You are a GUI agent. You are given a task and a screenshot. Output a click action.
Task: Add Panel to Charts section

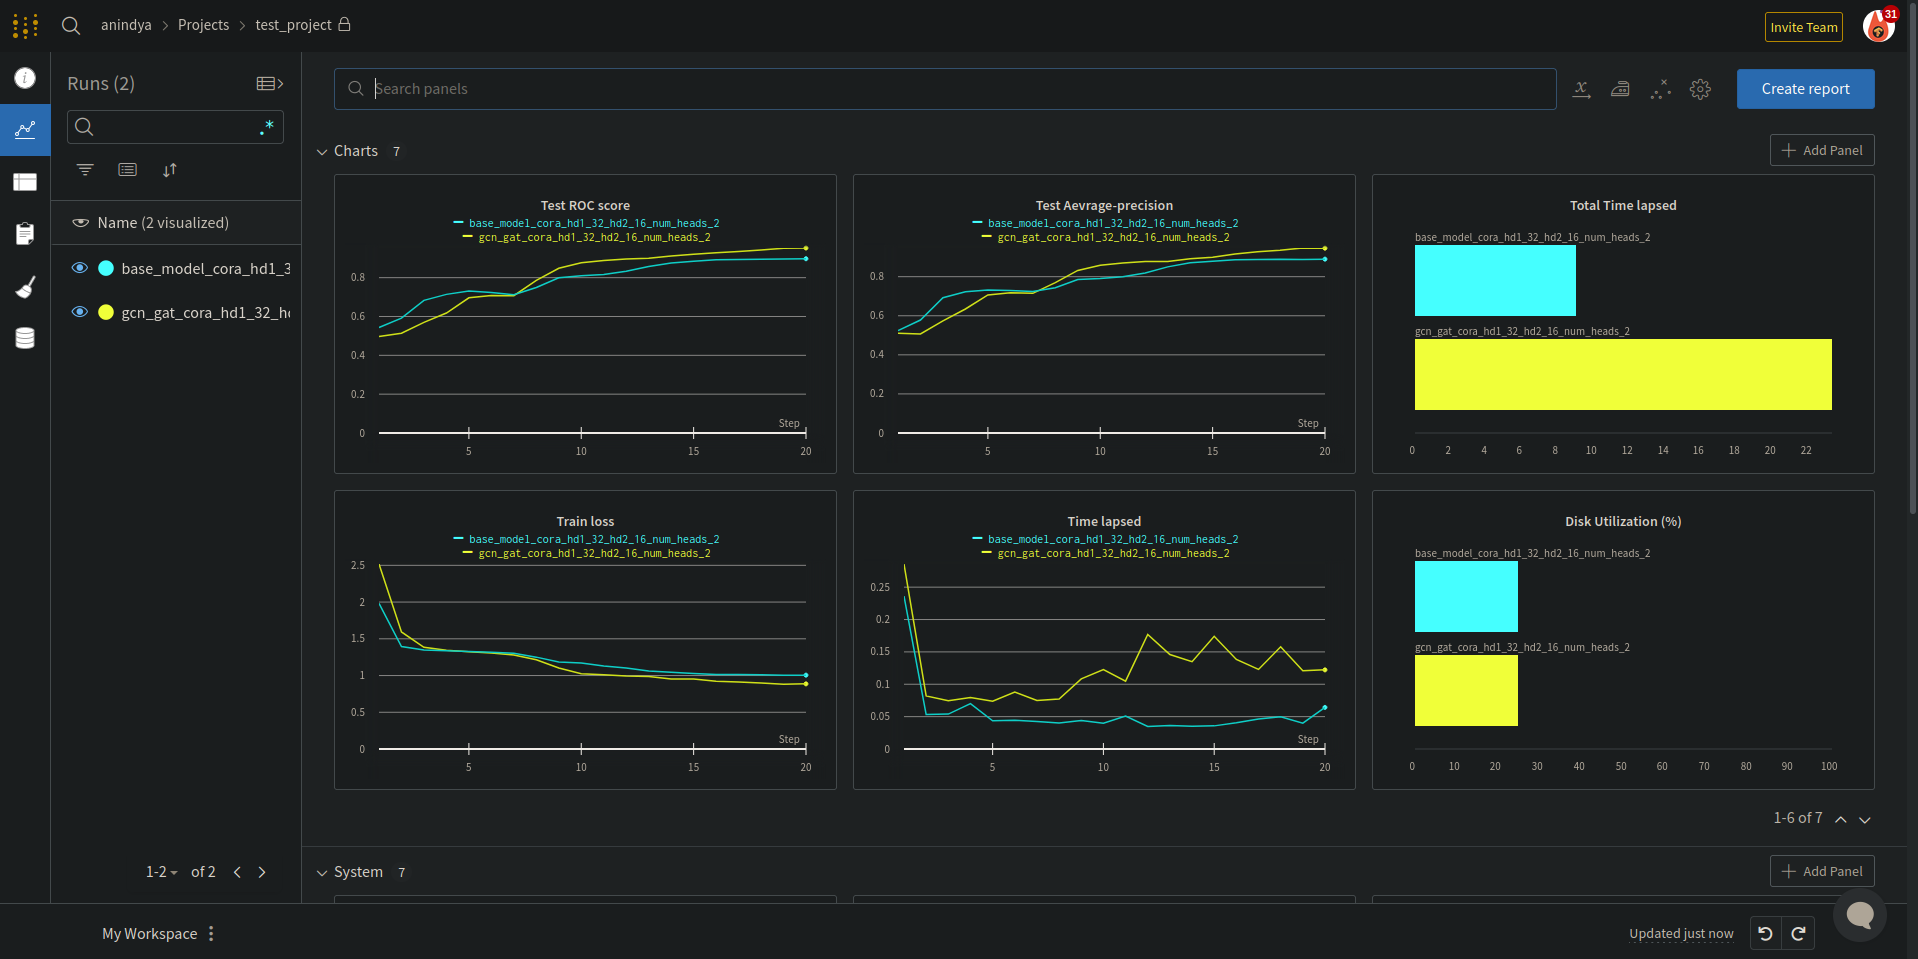[x=1822, y=150]
